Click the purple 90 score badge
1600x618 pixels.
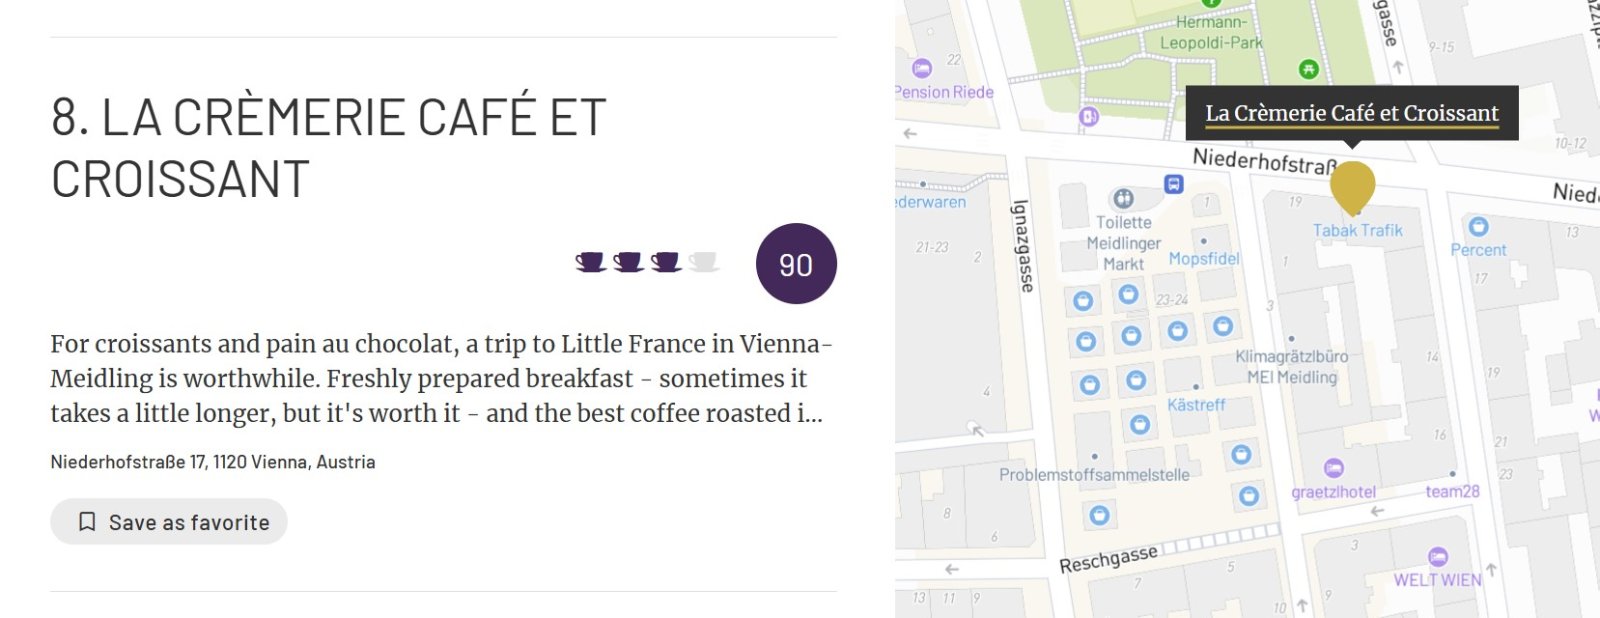pyautogui.click(x=796, y=264)
